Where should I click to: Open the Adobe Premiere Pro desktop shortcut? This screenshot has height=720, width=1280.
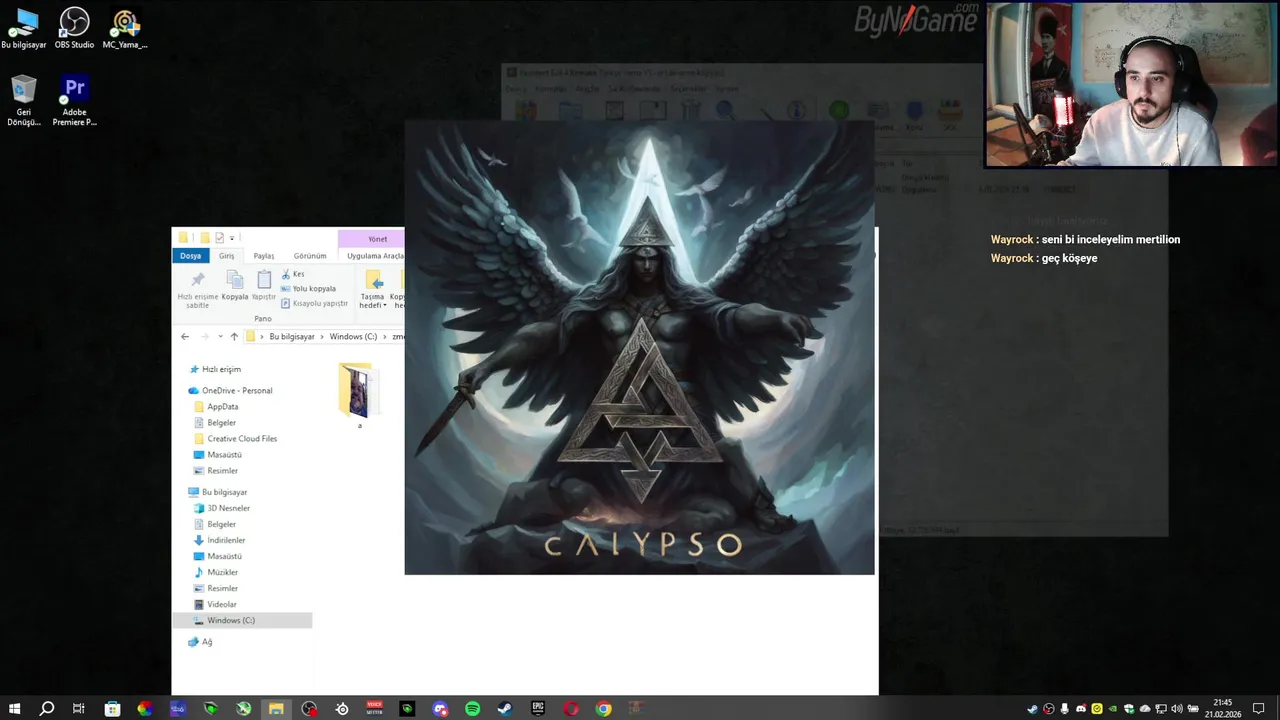pos(74,101)
